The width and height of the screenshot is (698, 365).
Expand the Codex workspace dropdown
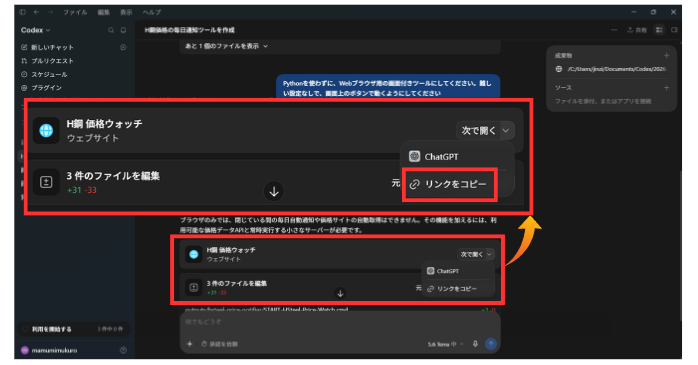click(x=36, y=30)
